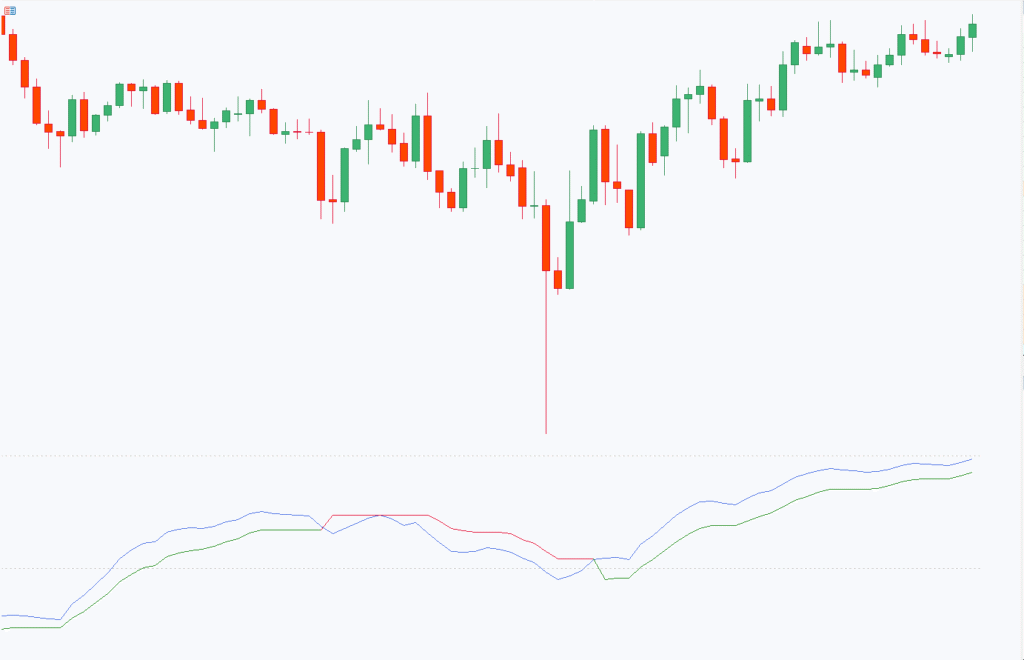Click the lower flat red segment of indicator line

point(575,559)
